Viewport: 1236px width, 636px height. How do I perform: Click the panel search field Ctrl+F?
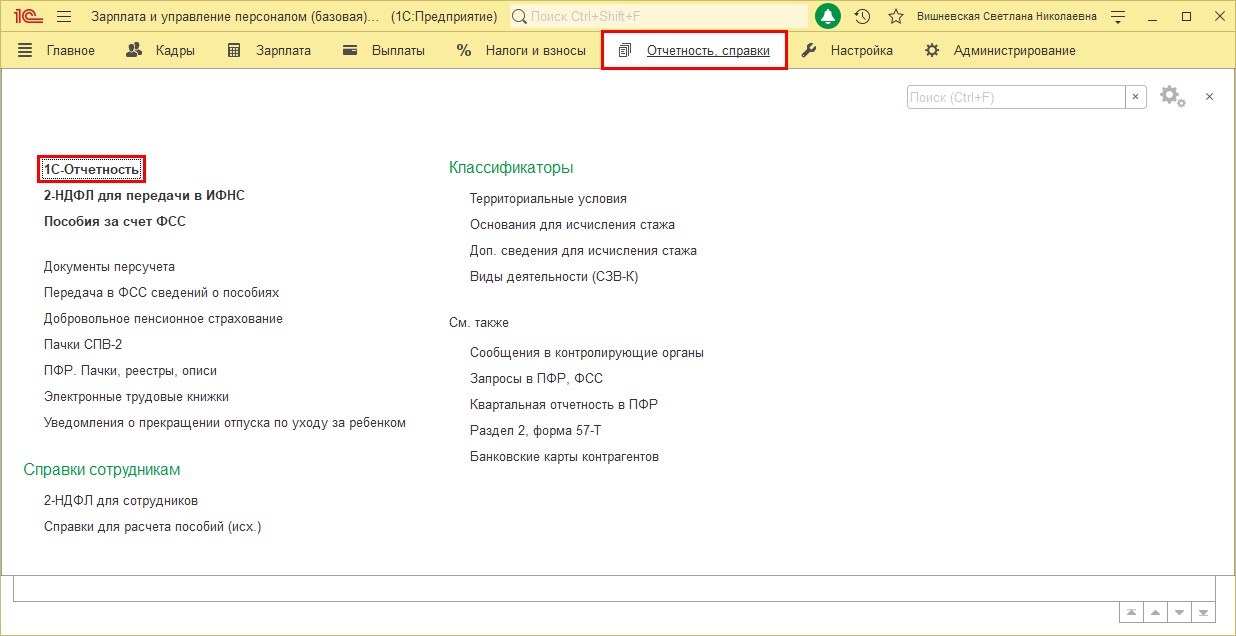(1016, 97)
